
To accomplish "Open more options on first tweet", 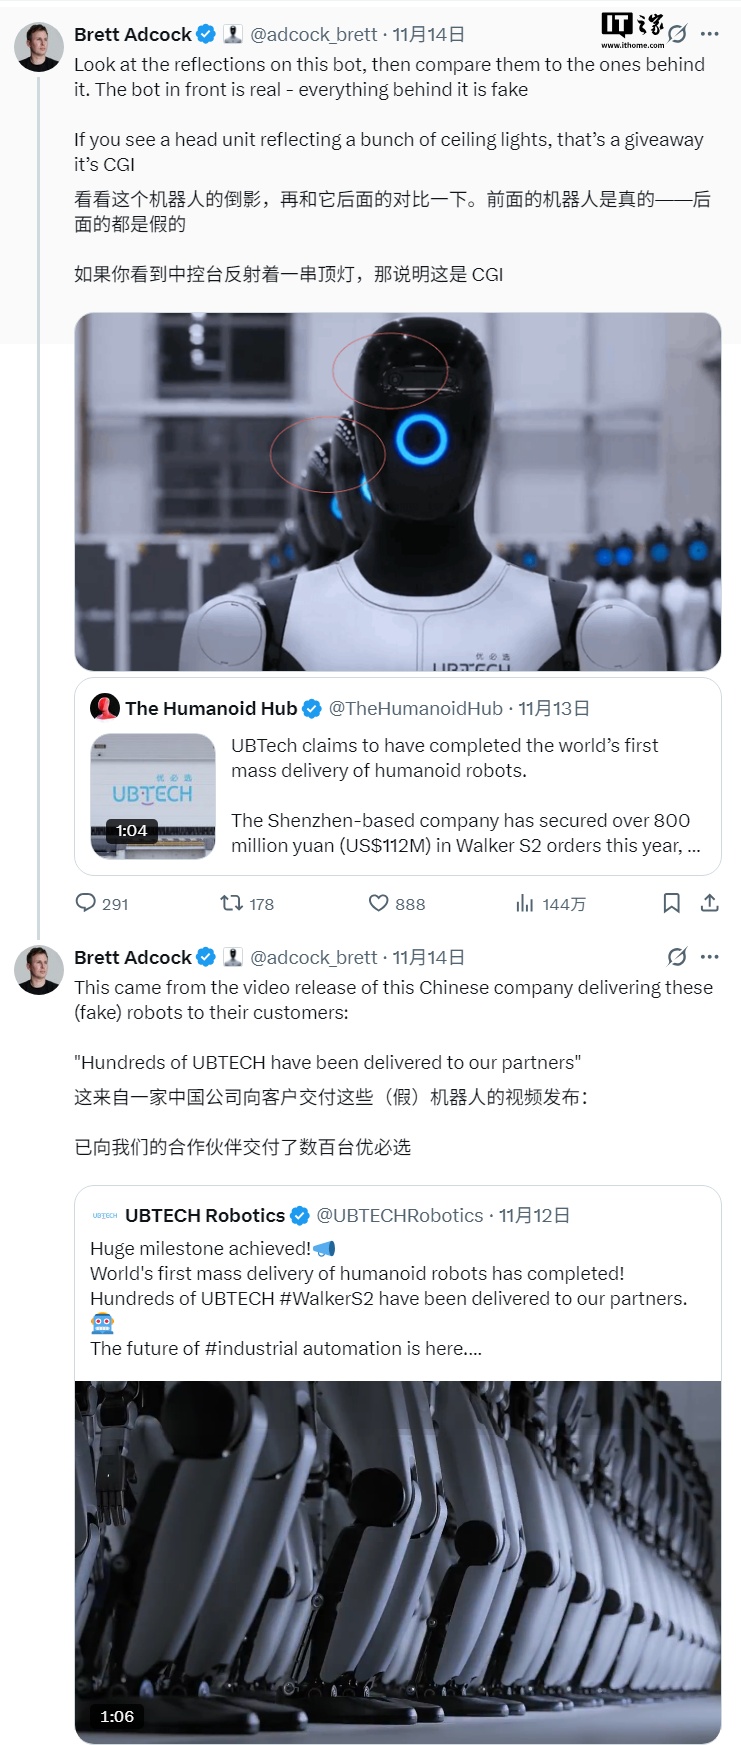I will point(710,34).
